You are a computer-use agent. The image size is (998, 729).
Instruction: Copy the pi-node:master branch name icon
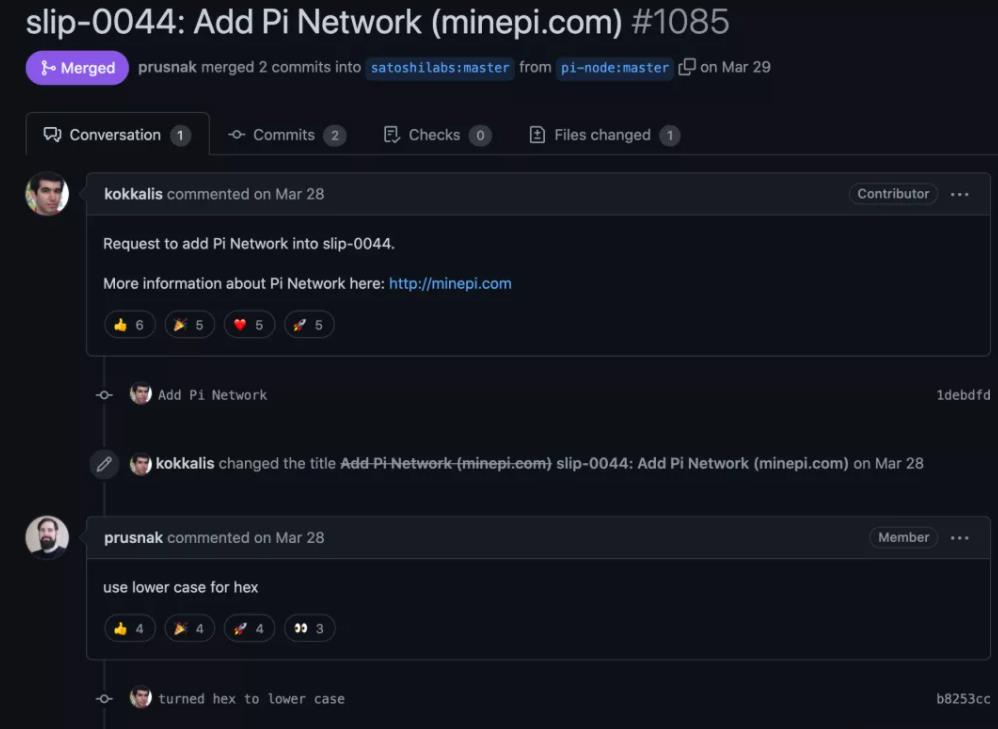point(686,67)
